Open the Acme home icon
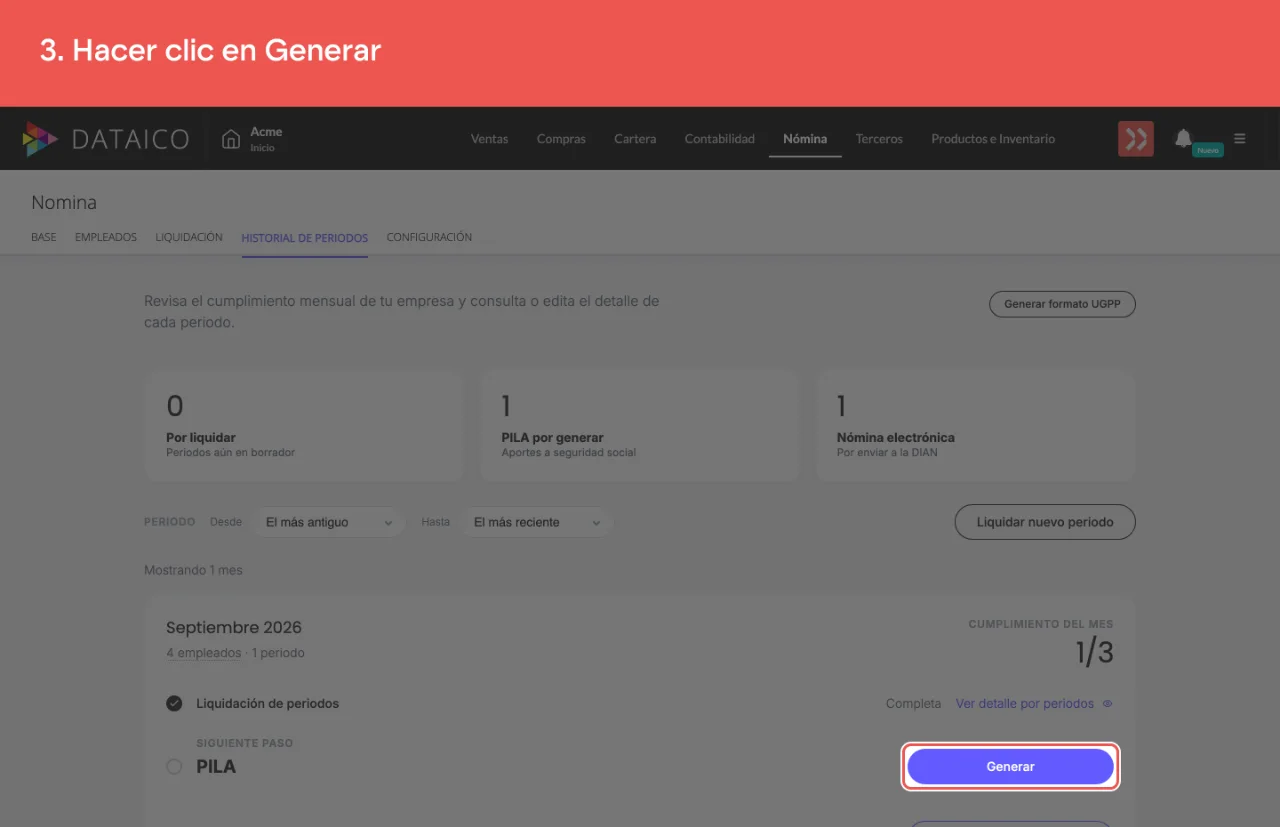 (231, 139)
